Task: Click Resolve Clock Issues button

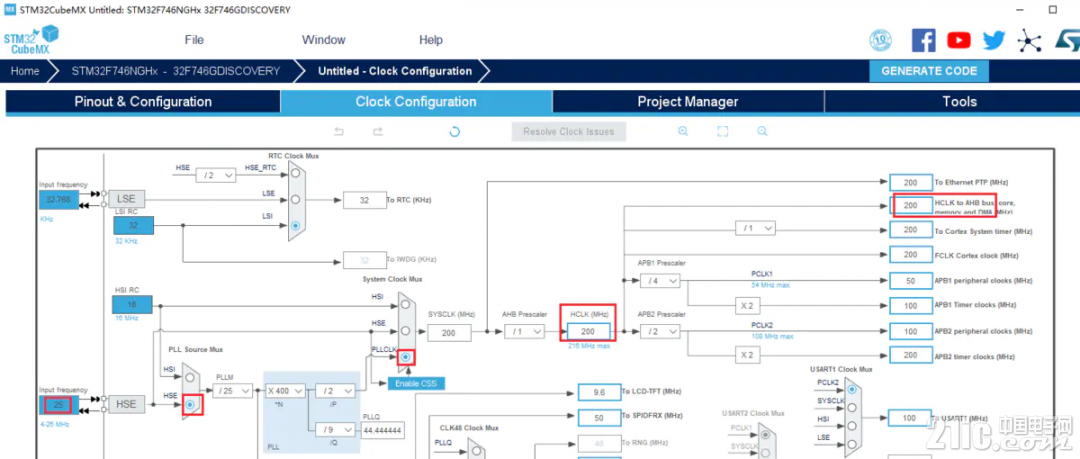Action: tap(568, 132)
